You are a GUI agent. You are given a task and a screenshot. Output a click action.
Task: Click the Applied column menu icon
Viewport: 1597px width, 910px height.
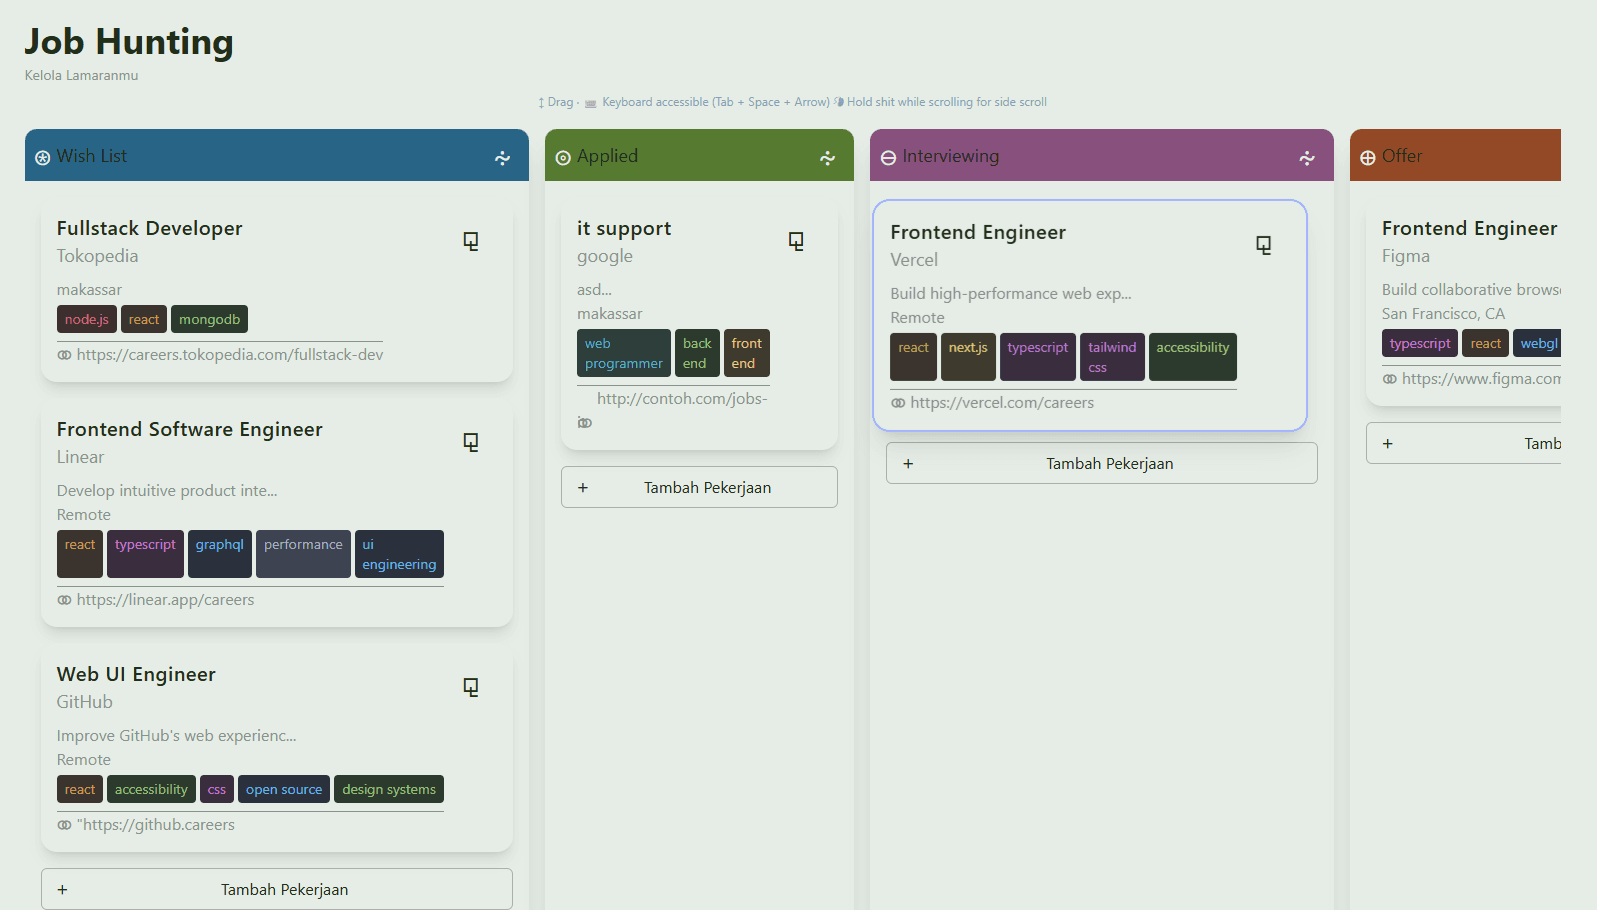tap(828, 158)
